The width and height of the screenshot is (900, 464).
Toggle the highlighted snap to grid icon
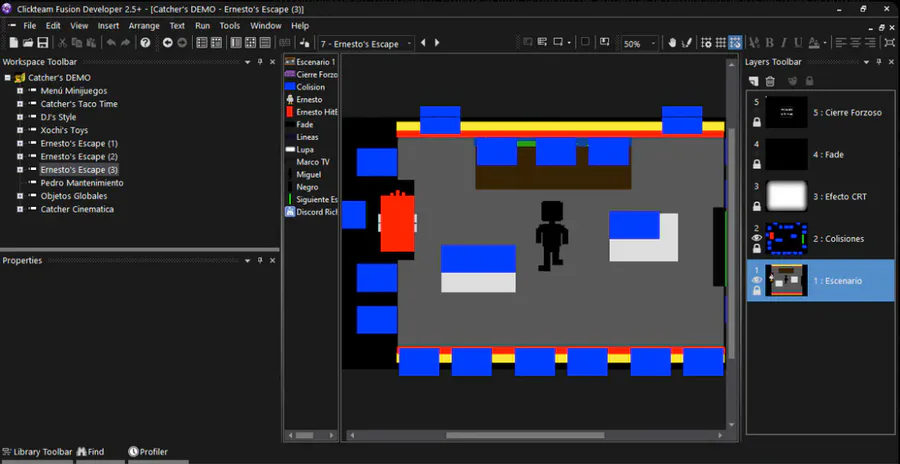point(735,42)
